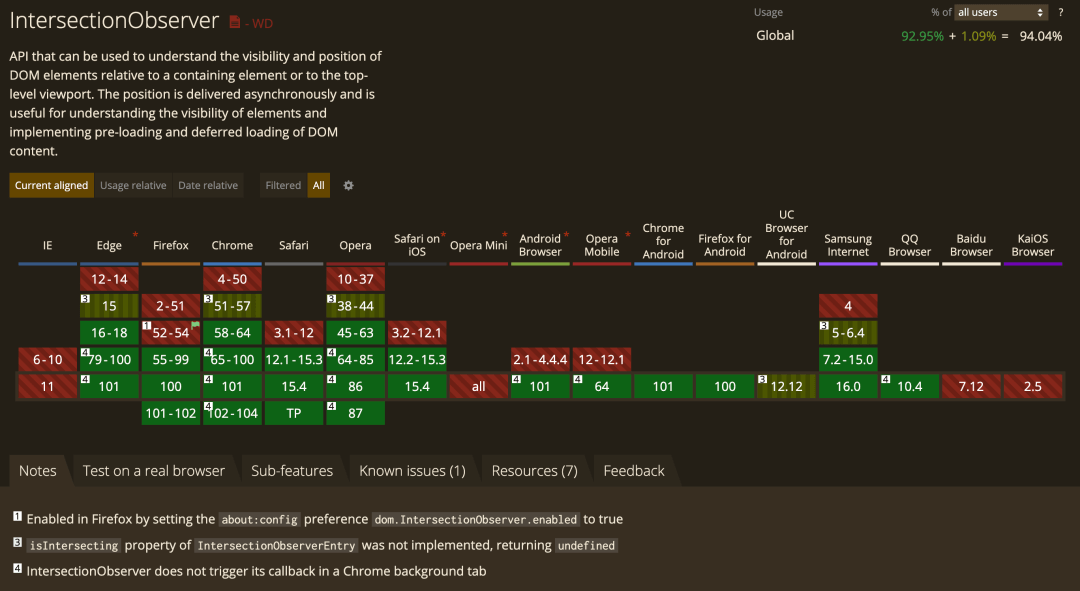The image size is (1080, 591).
Task: Open the Notes tab
Action: [x=38, y=471]
